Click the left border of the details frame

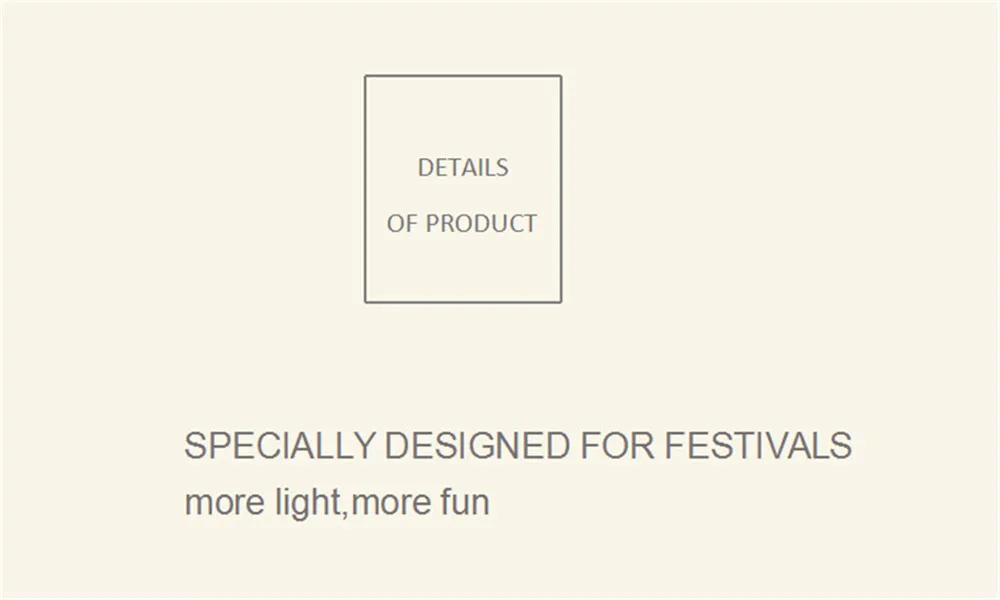(365, 189)
